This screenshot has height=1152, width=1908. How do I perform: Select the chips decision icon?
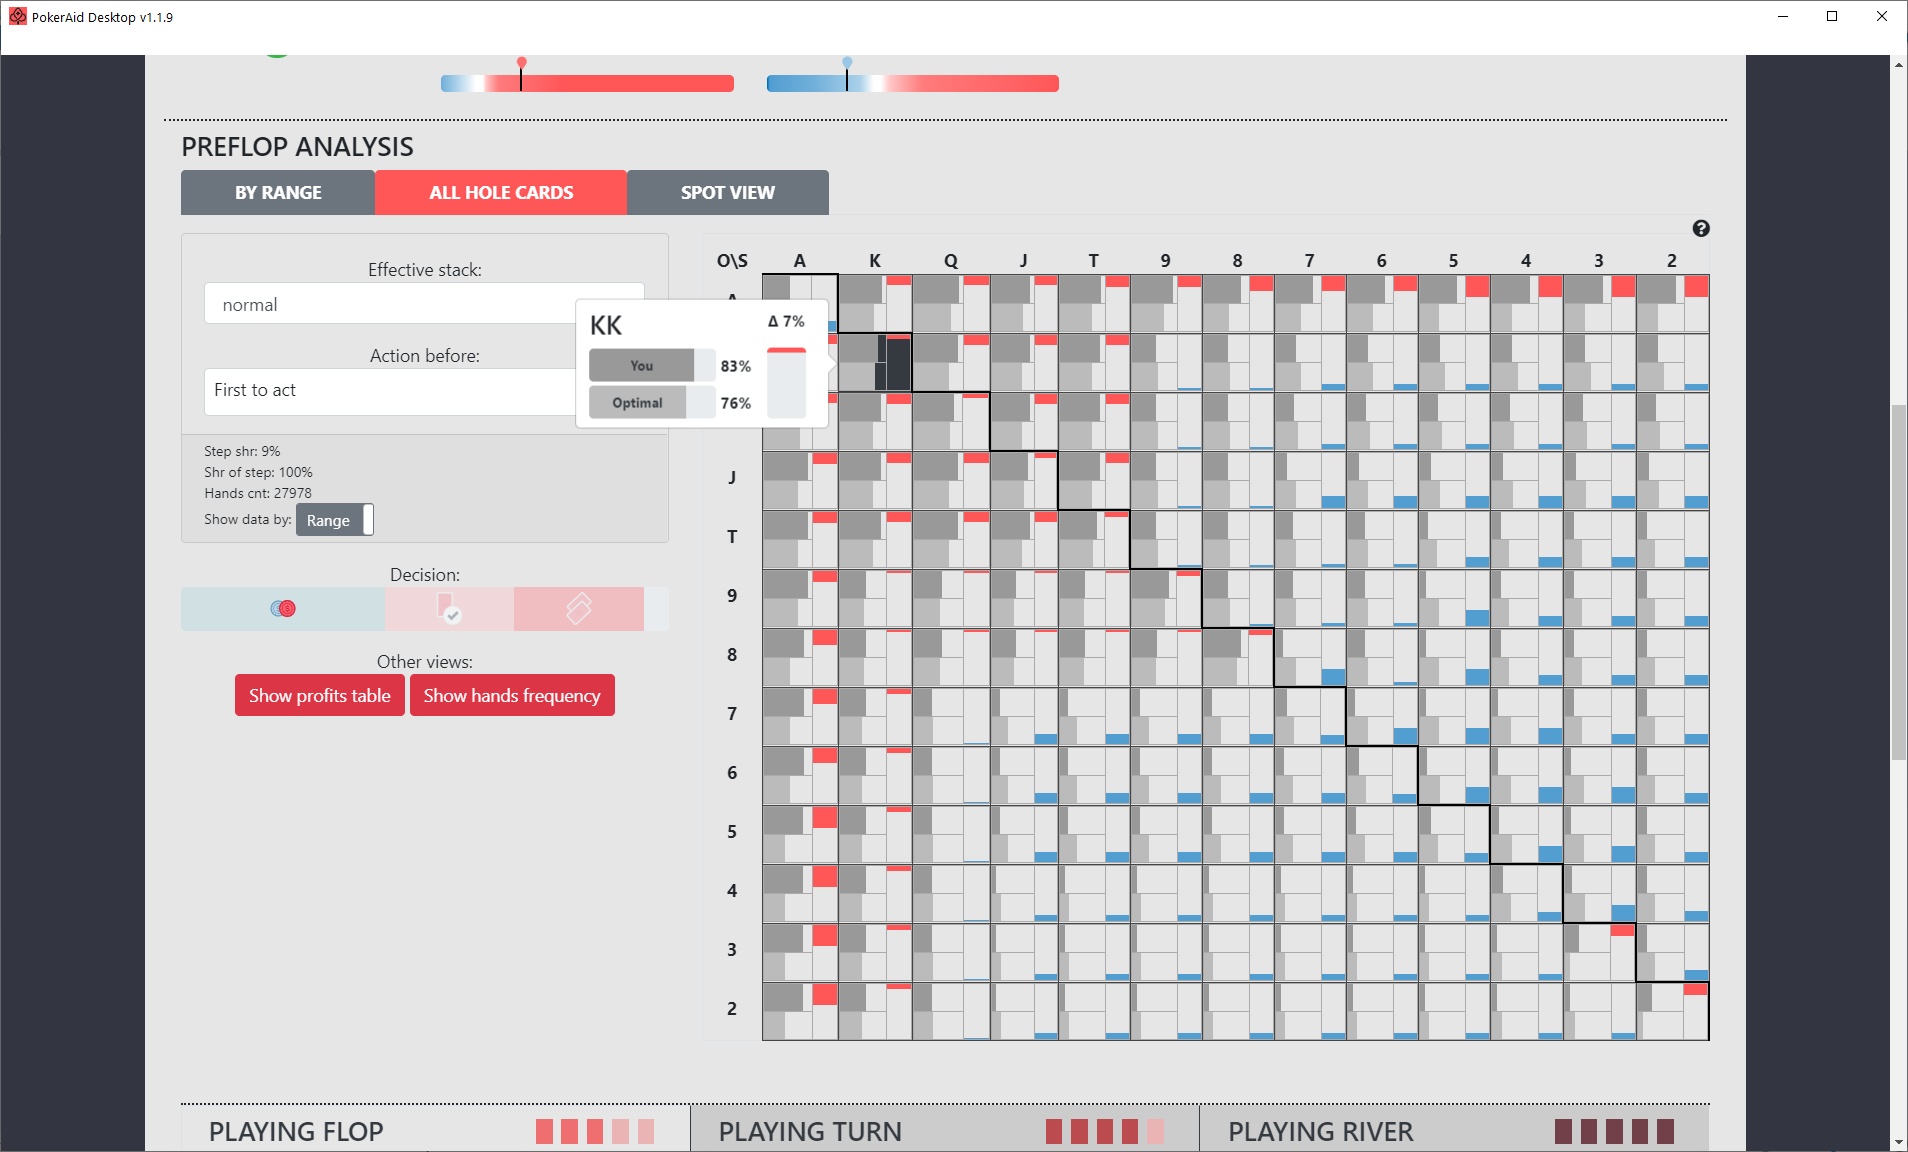click(x=283, y=608)
